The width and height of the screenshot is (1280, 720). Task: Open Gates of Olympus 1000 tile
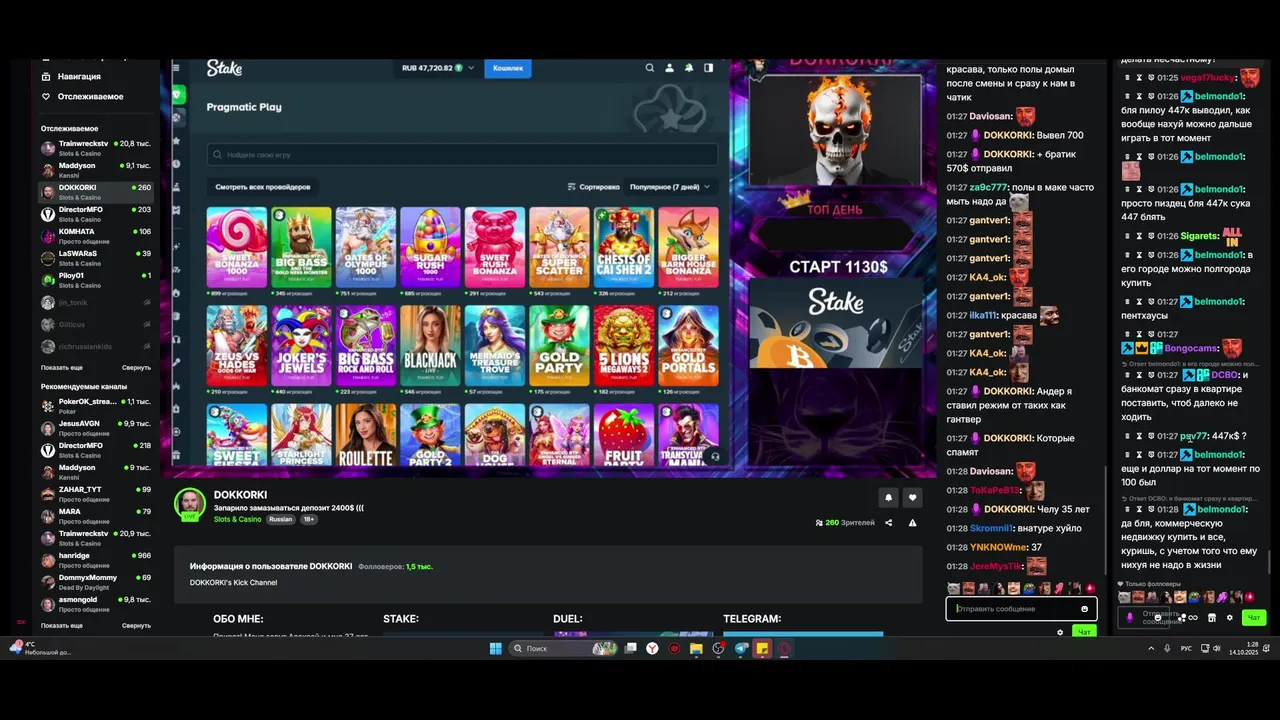click(365, 247)
